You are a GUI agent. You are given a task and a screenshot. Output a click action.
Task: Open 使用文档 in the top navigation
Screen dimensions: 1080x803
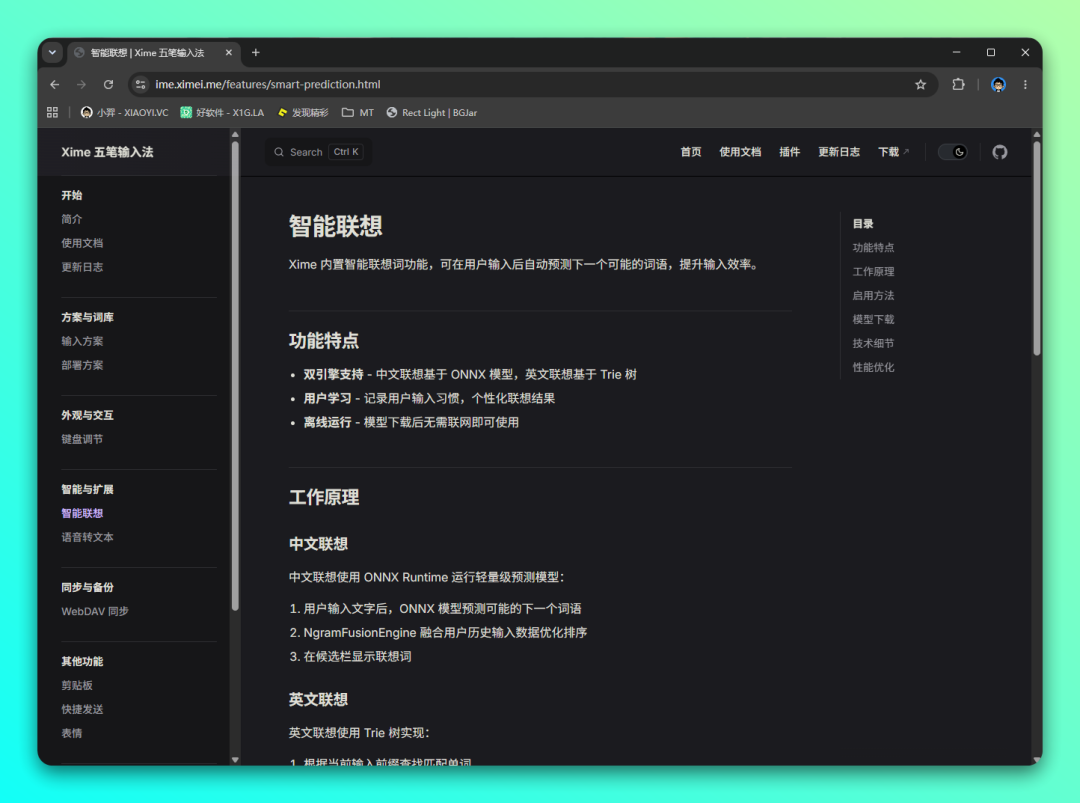coord(740,152)
